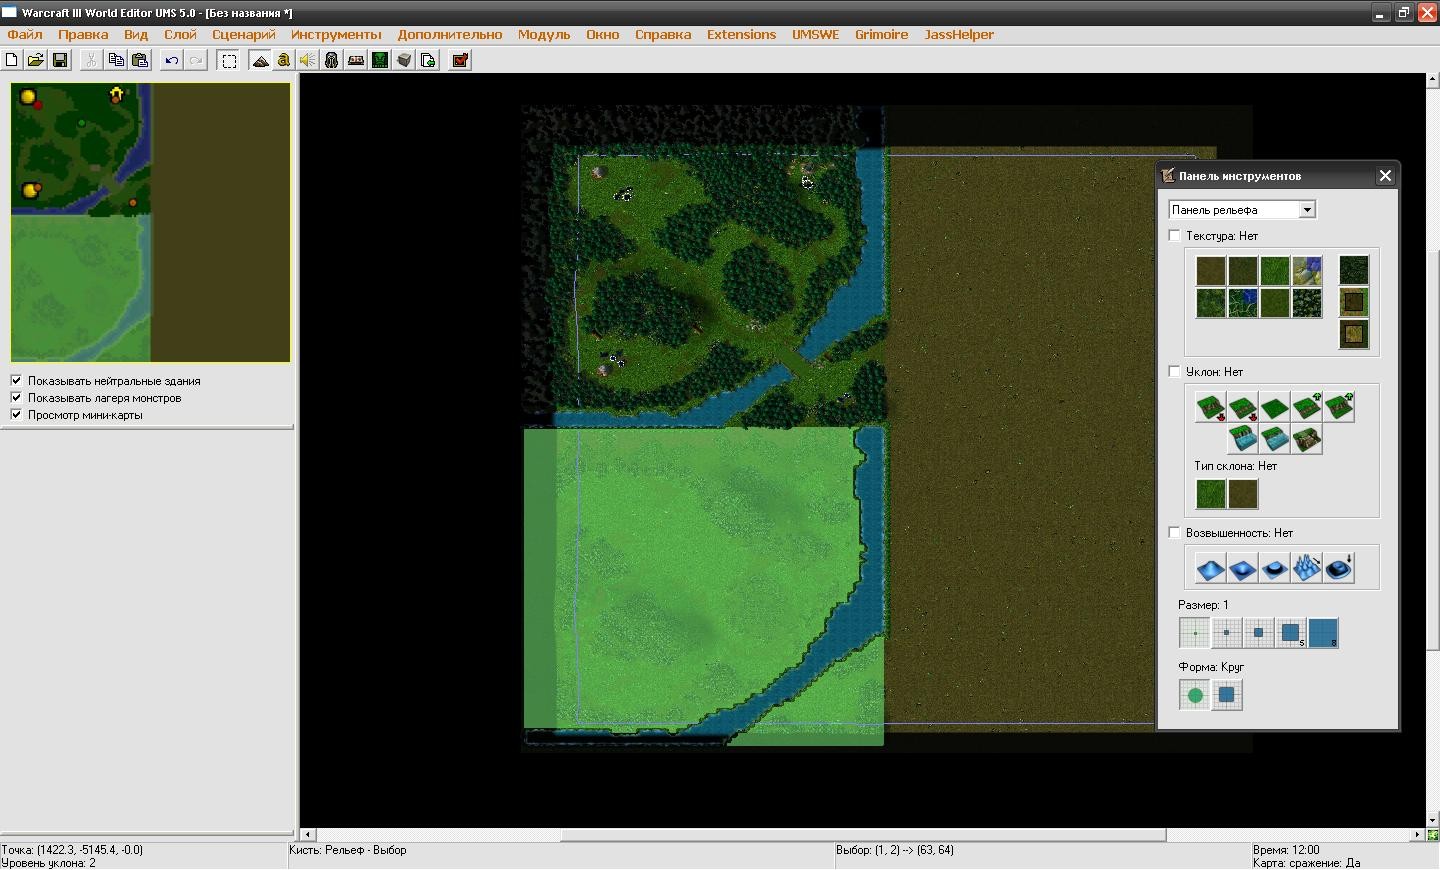Open the Import manager icon

pyautogui.click(x=428, y=60)
